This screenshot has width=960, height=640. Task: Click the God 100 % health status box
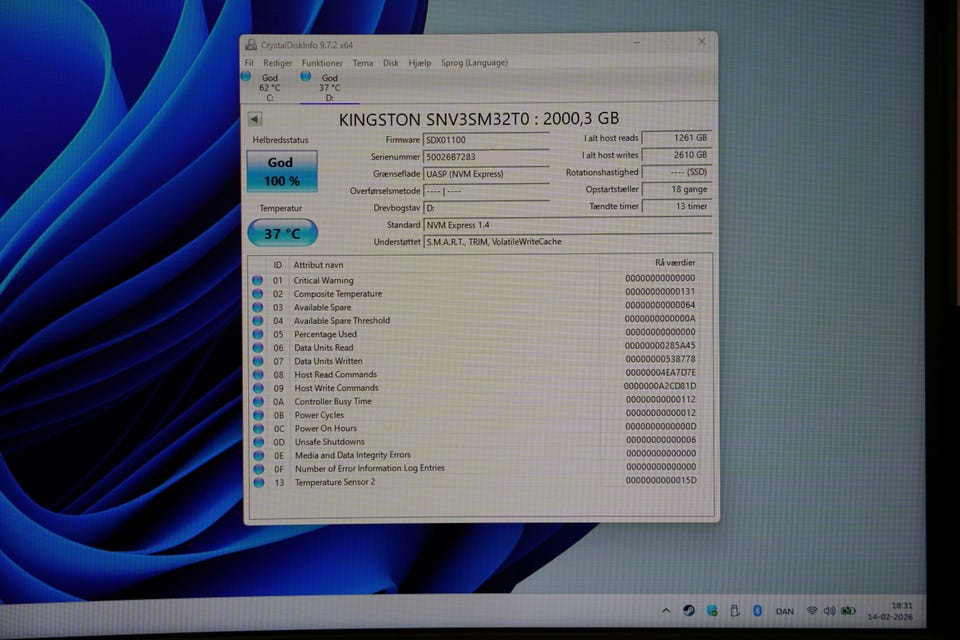(282, 171)
